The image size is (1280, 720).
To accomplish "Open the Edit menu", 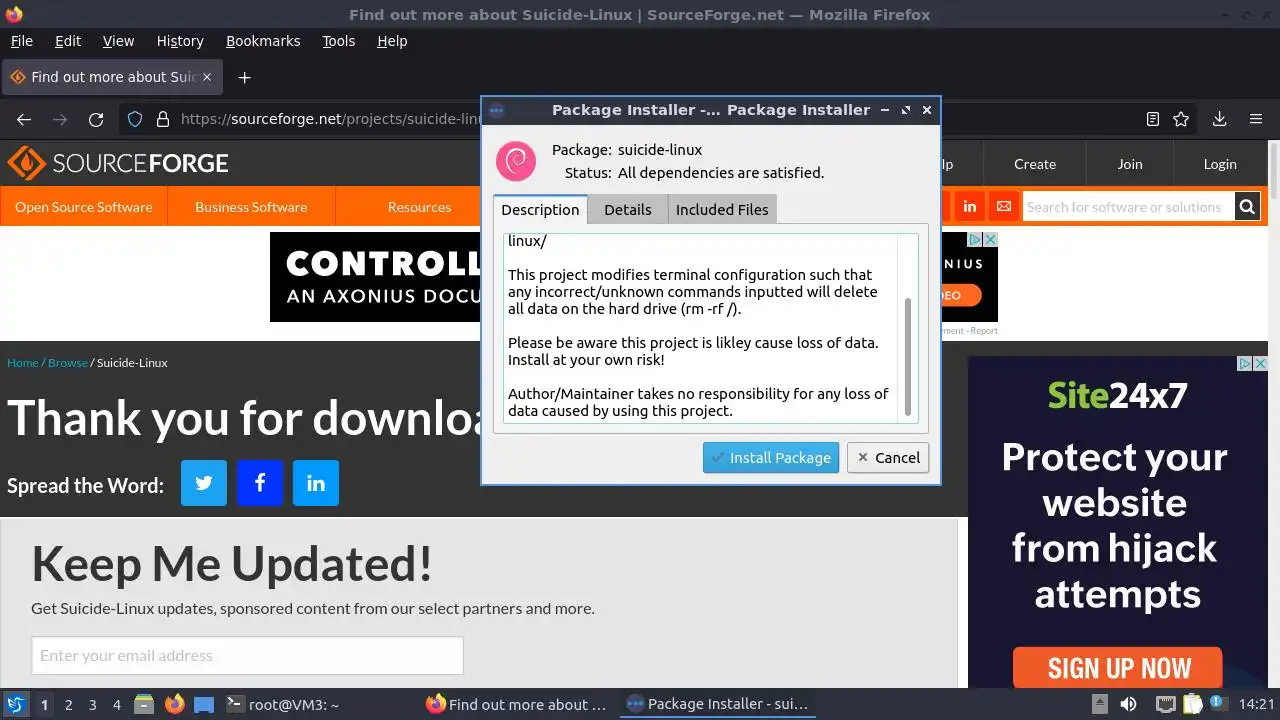I will pyautogui.click(x=68, y=41).
